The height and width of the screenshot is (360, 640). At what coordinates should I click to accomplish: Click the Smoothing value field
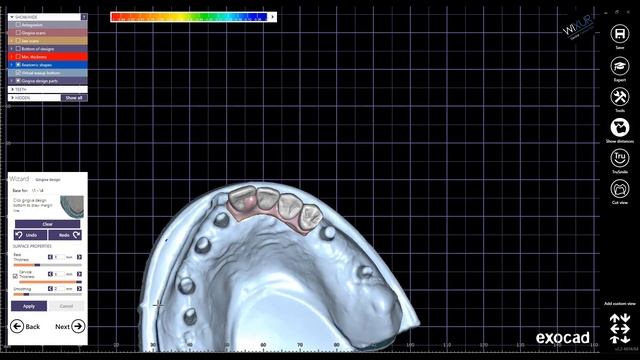coord(59,289)
